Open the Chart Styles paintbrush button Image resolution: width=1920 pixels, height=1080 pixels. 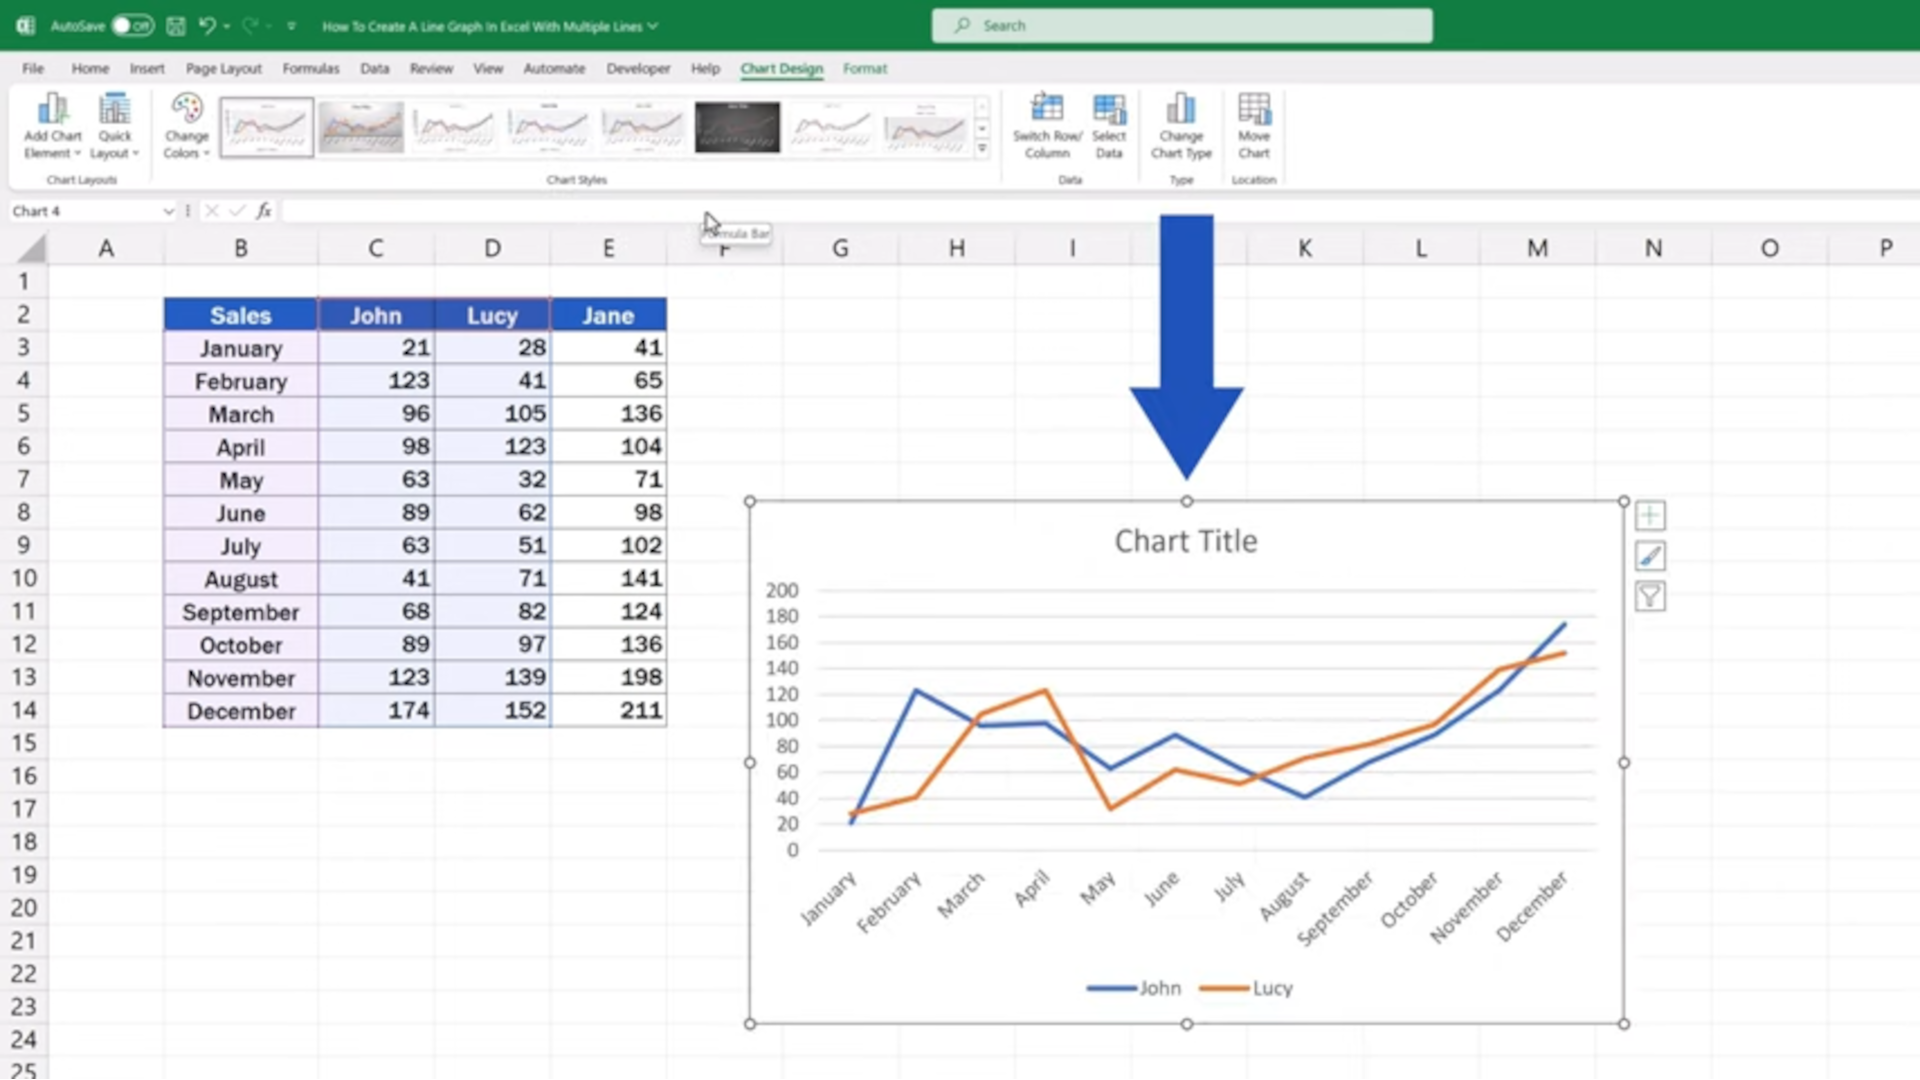pos(1650,556)
